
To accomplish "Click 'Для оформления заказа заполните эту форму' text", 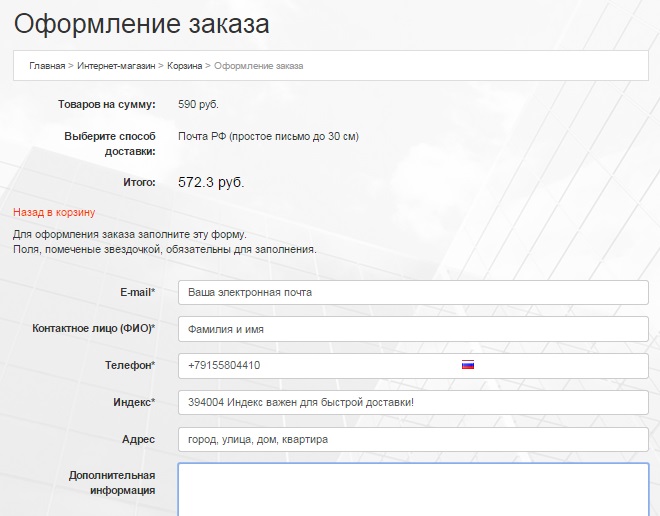I will (130, 234).
